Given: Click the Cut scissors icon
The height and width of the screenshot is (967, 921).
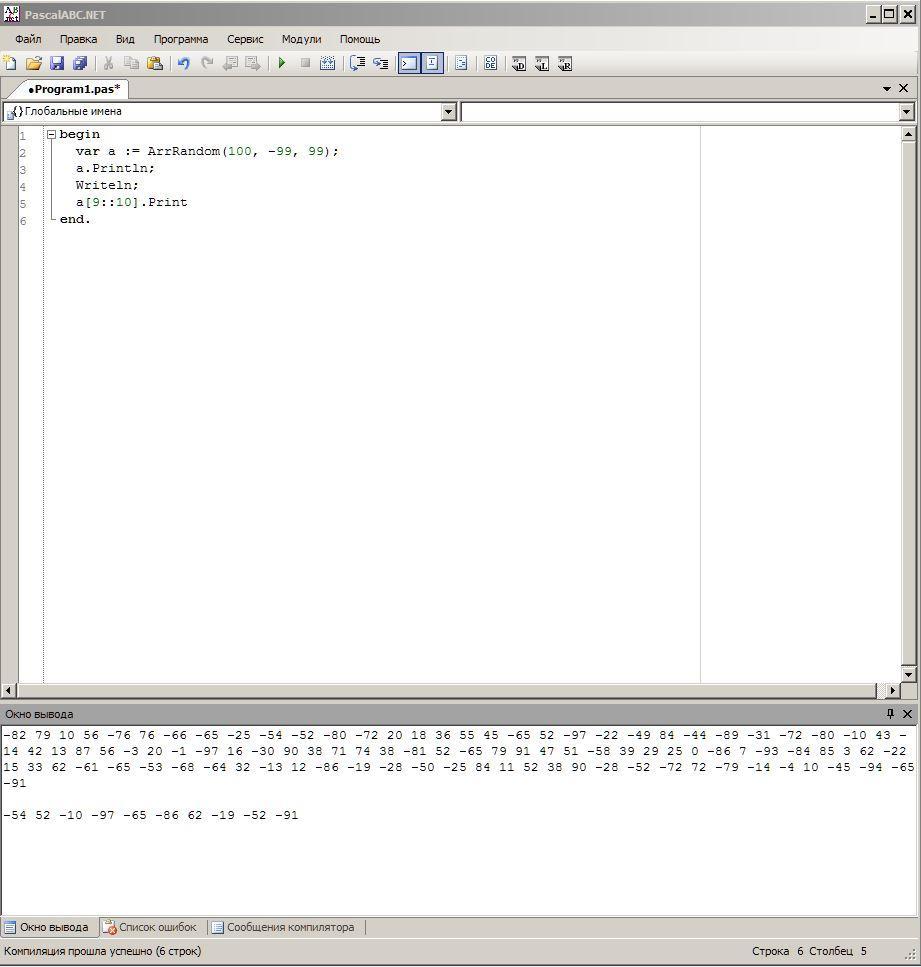Looking at the screenshot, I should [108, 63].
